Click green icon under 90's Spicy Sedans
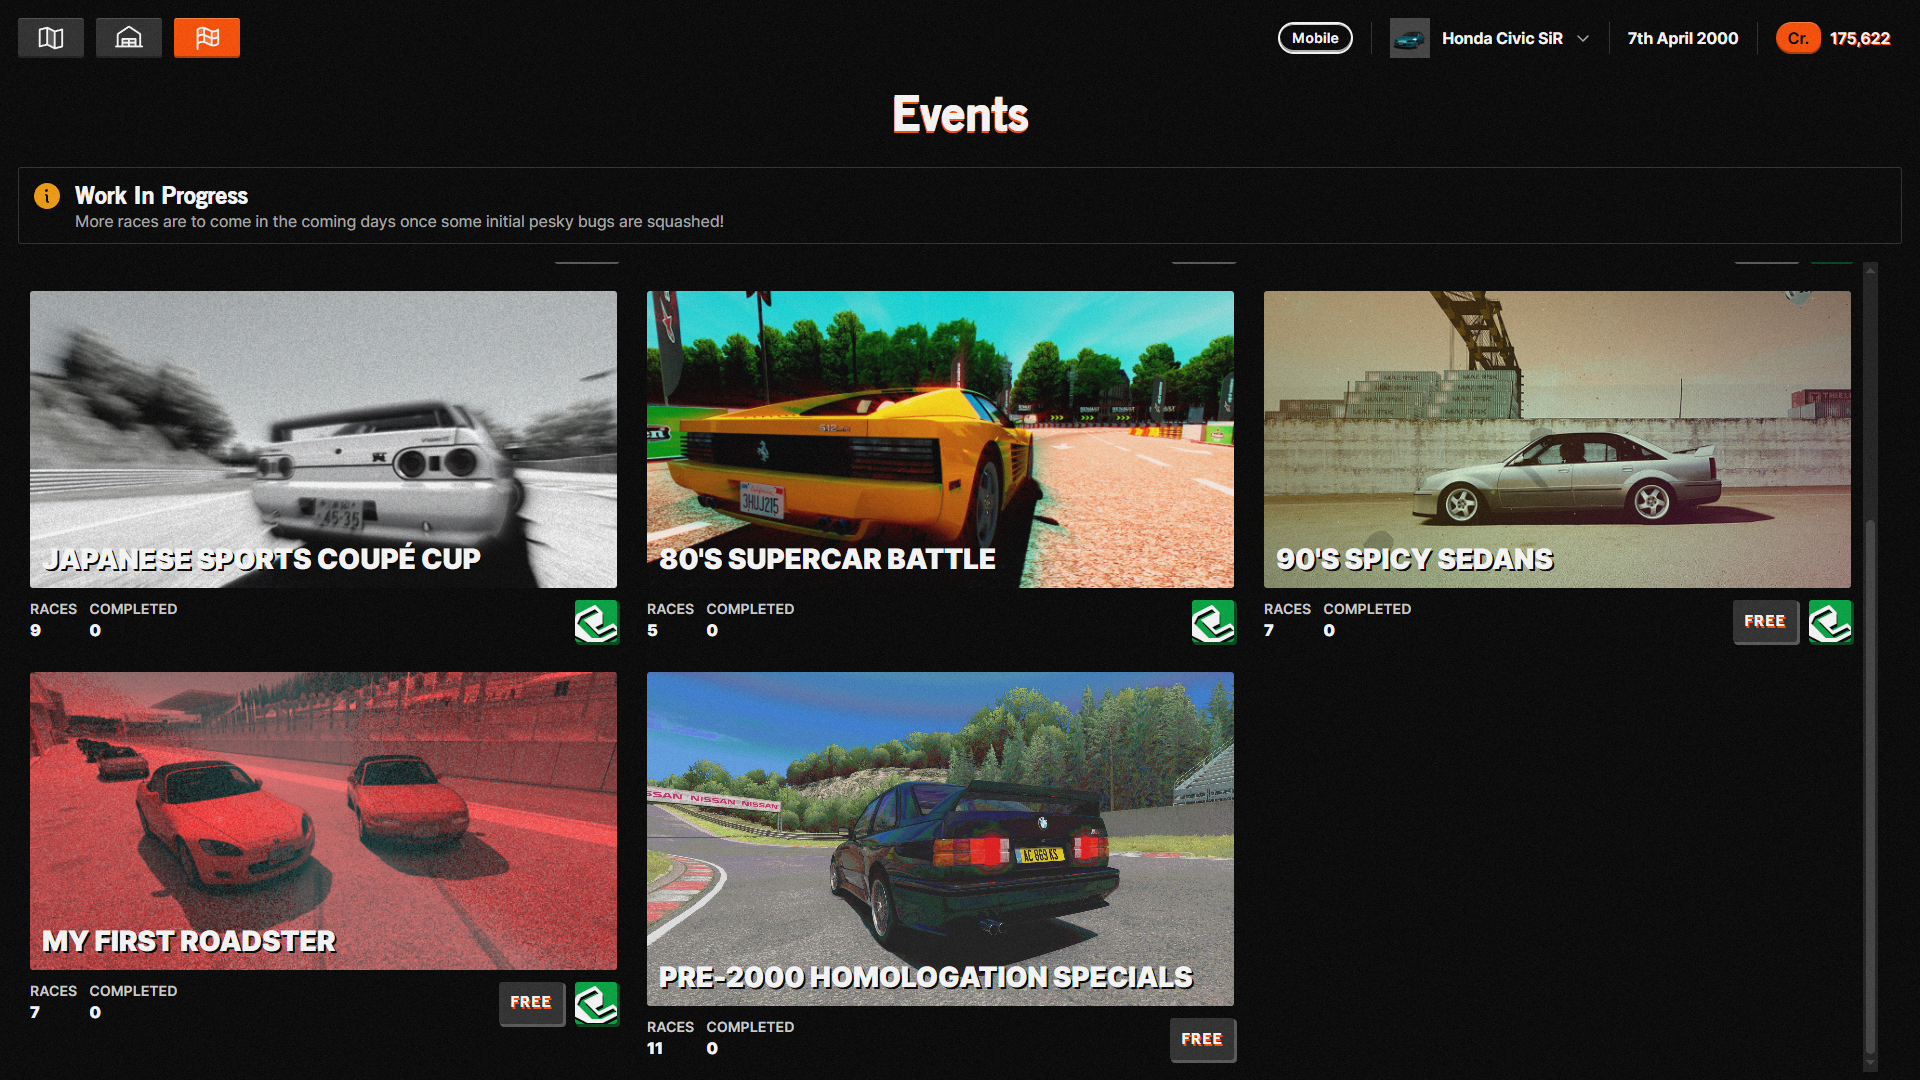This screenshot has width=1920, height=1080. pyautogui.click(x=1830, y=622)
